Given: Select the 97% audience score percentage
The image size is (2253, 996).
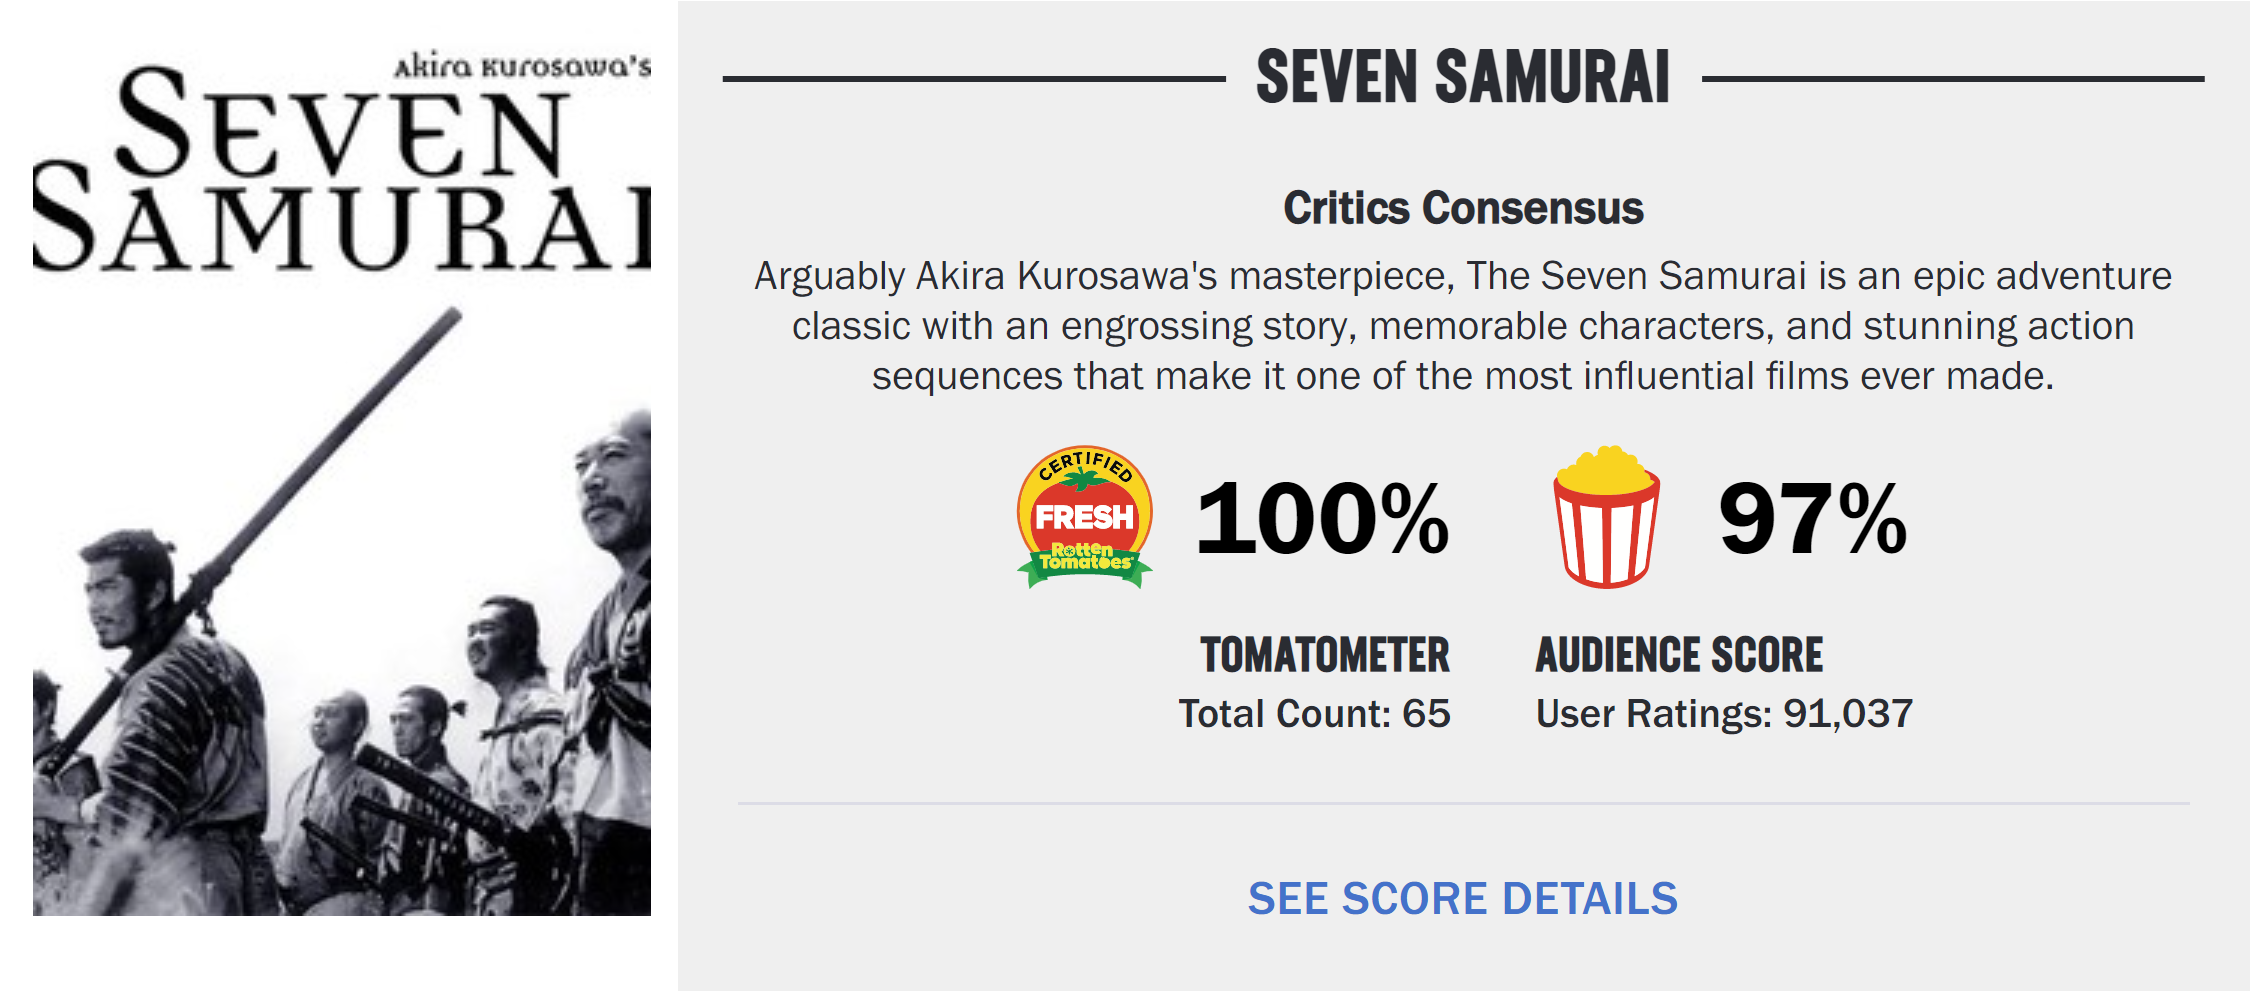Looking at the screenshot, I should click(x=1812, y=519).
